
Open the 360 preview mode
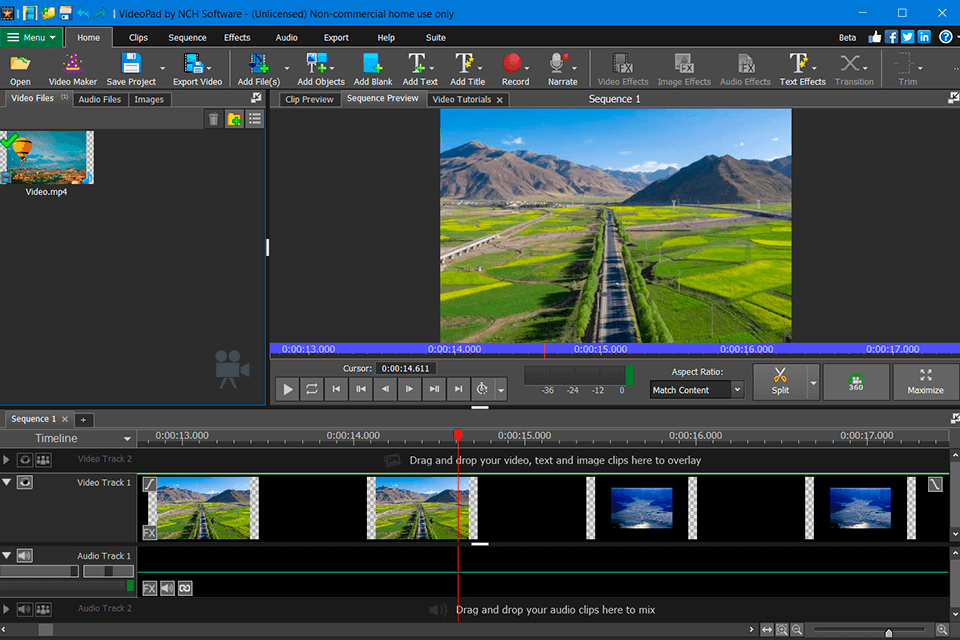tap(855, 382)
